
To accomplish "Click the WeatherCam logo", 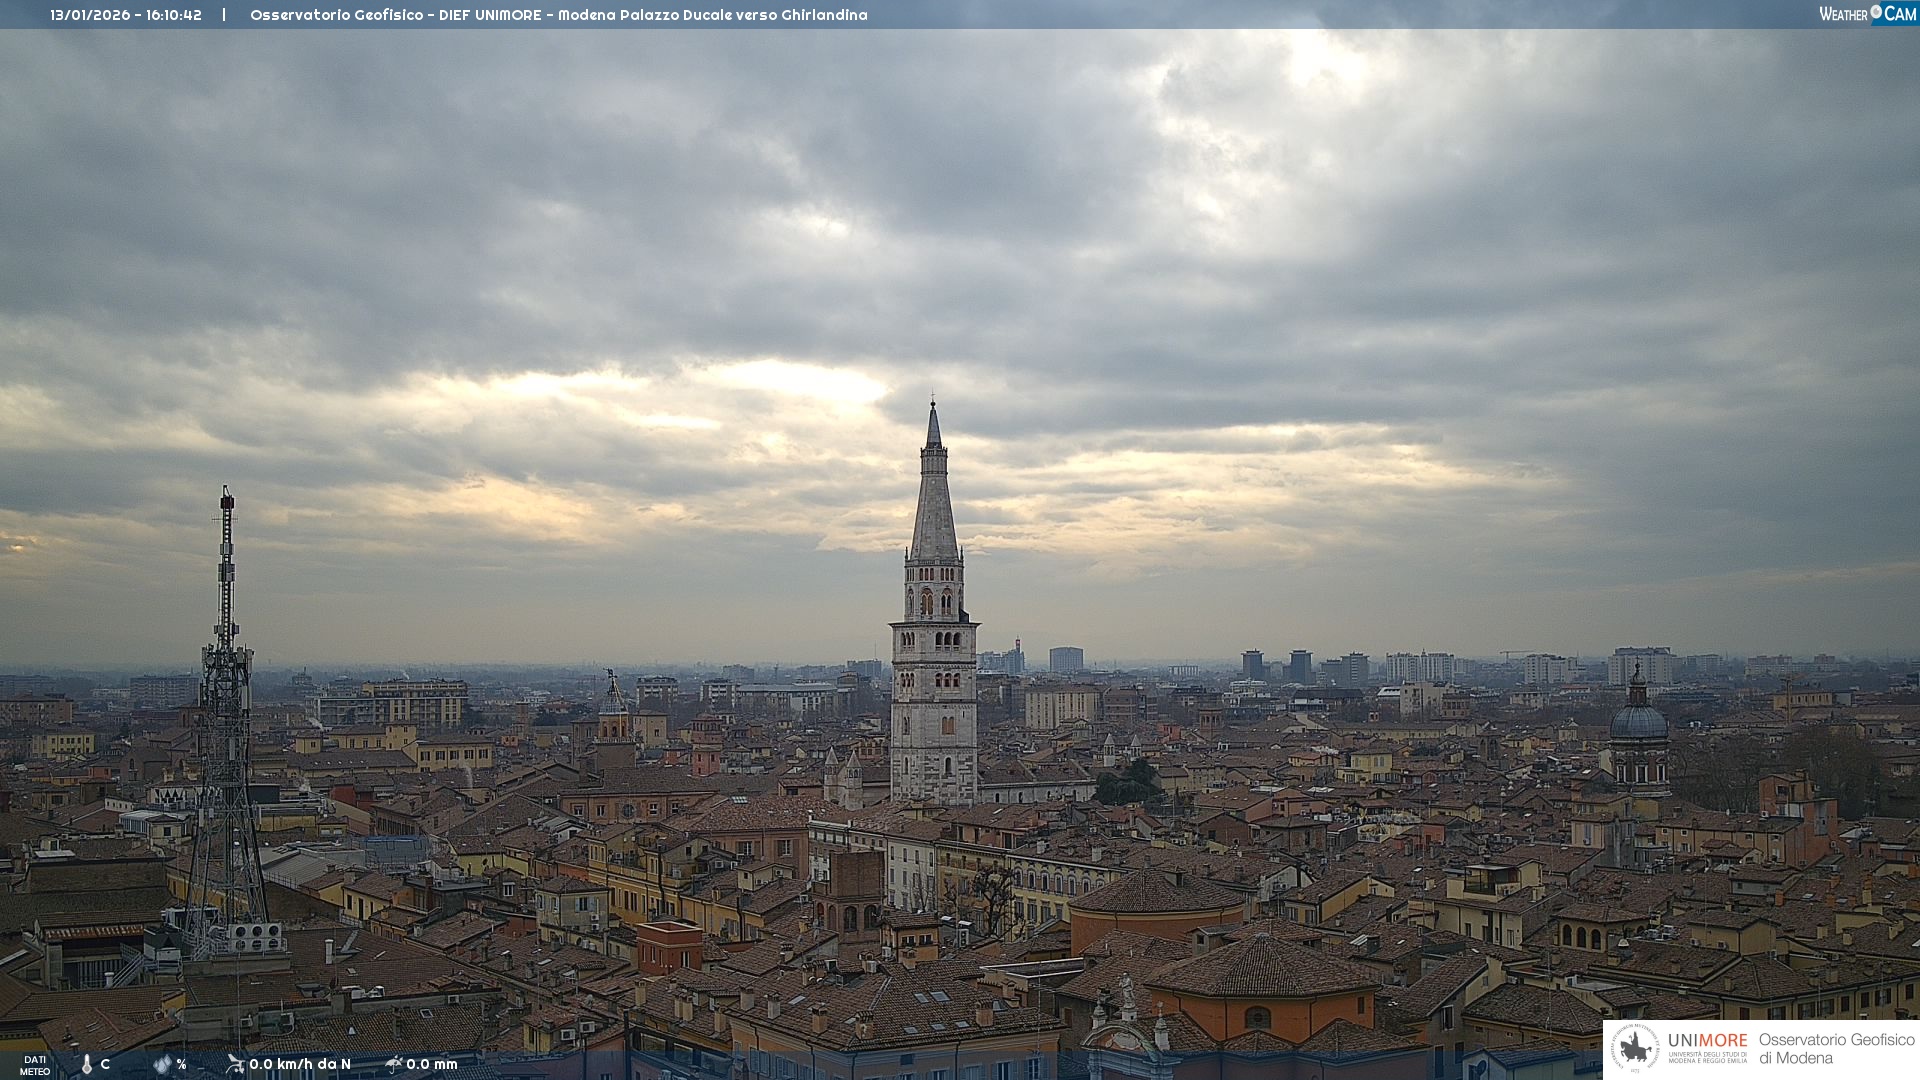I will point(1867,14).
